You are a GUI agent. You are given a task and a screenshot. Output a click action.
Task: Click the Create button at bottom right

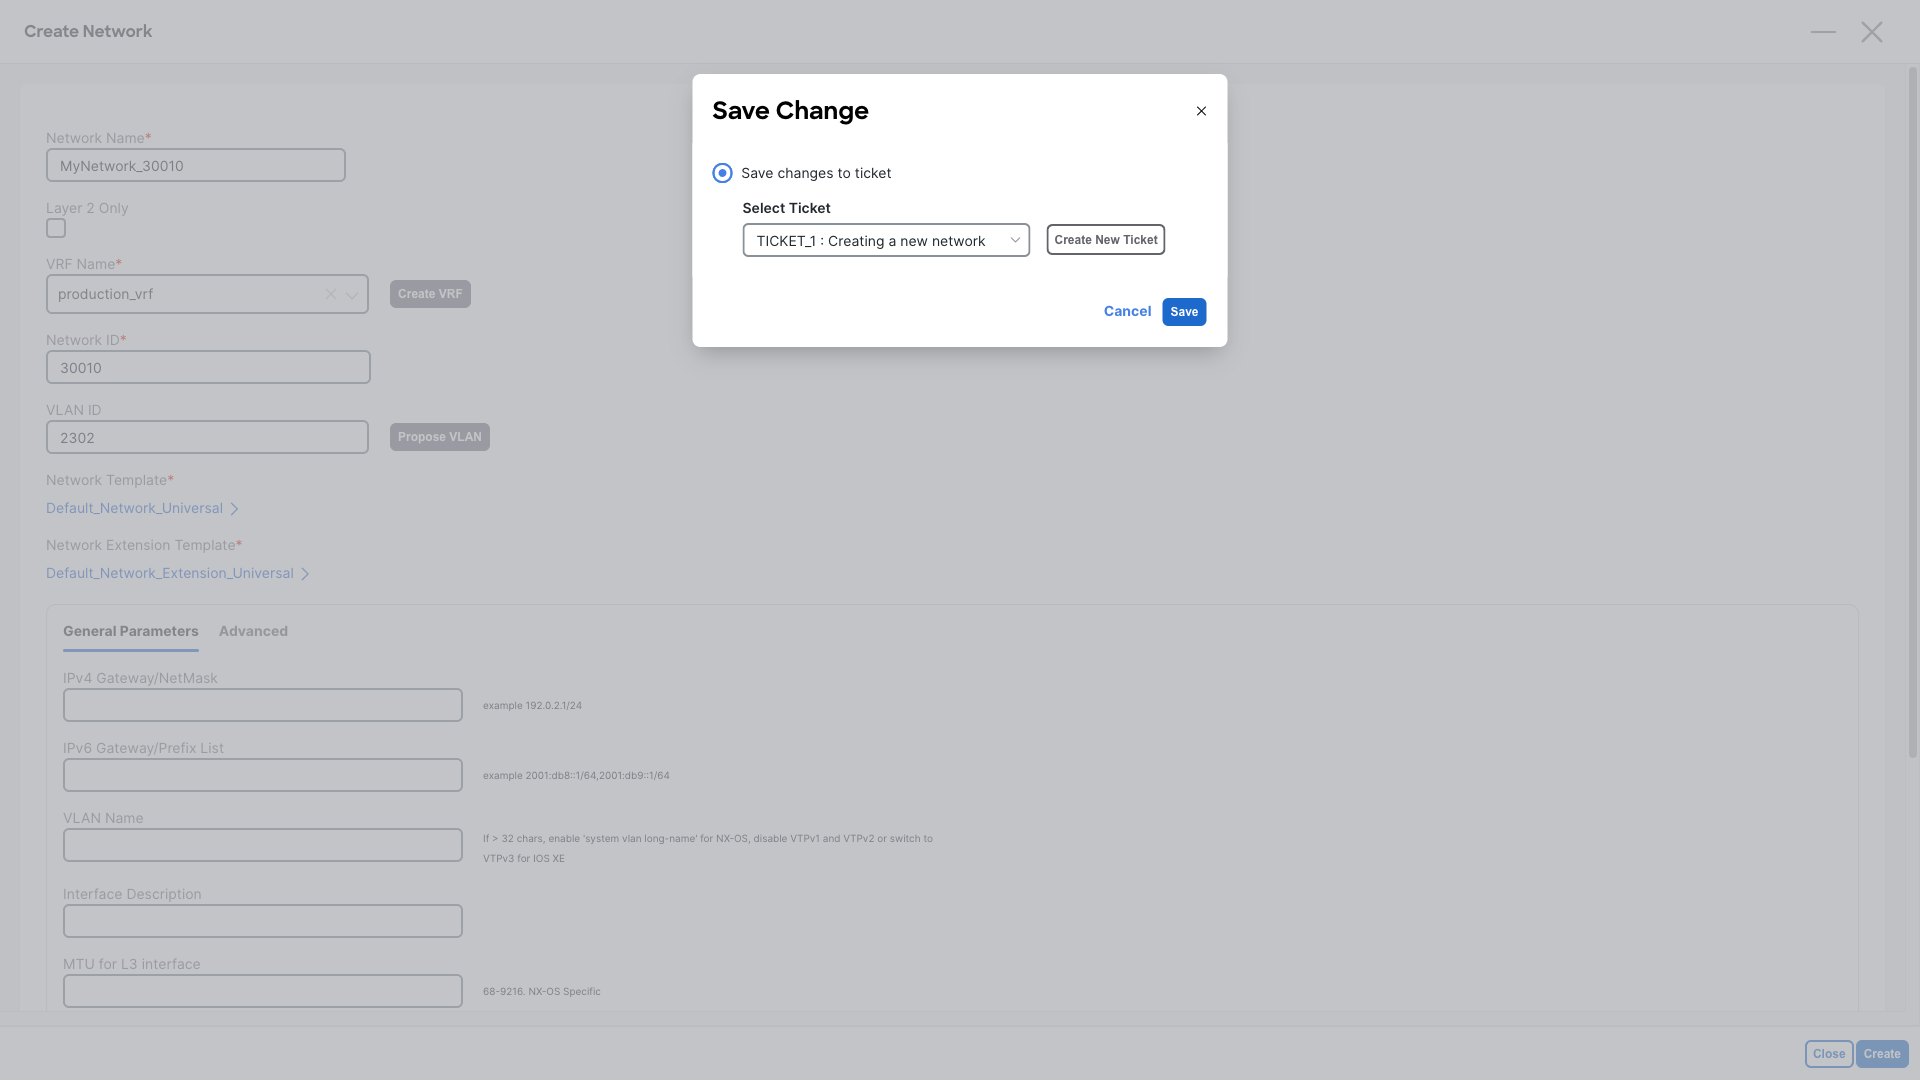1882,1054
